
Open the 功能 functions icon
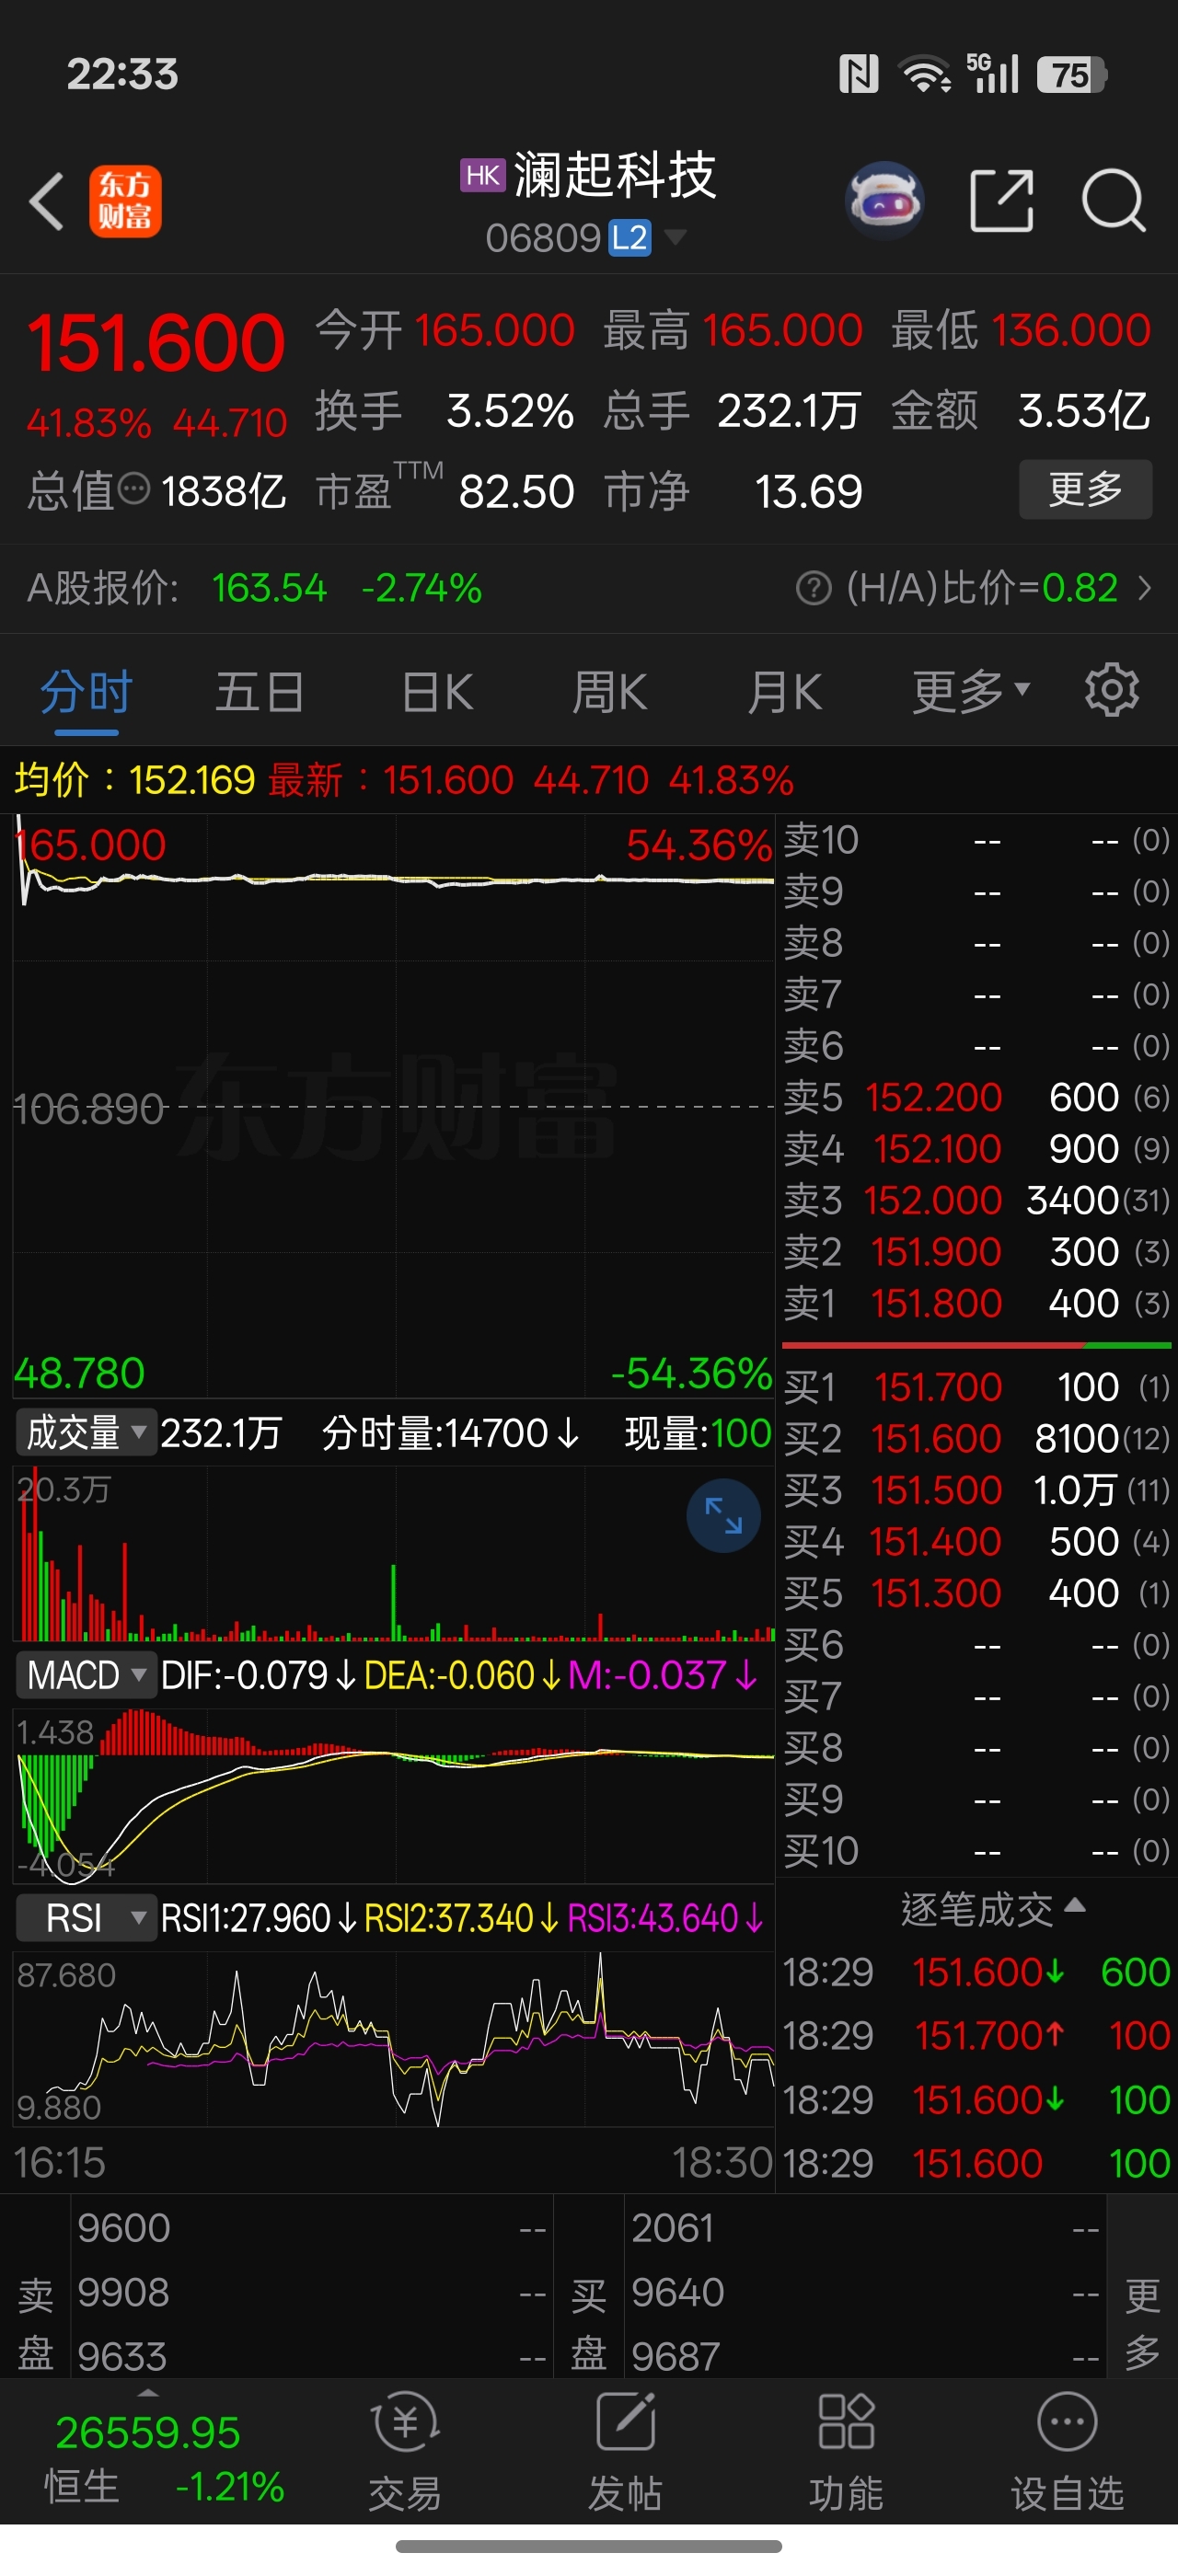point(846,2422)
